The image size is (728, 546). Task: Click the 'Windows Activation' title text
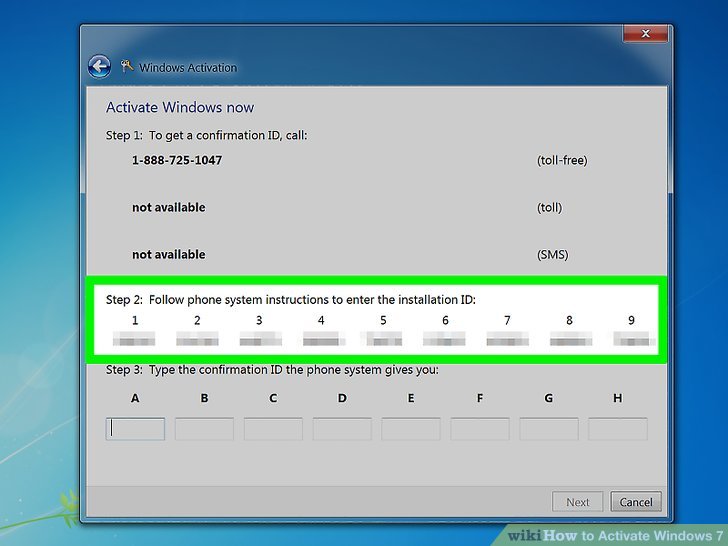tap(188, 68)
